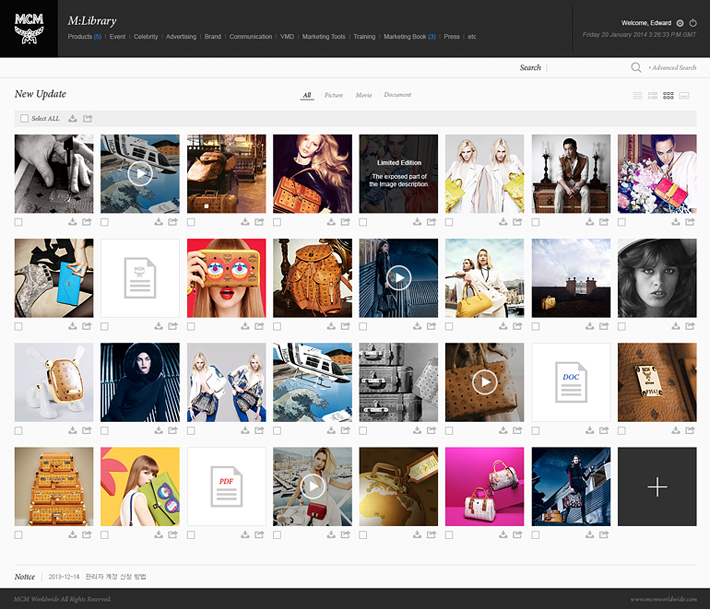Check the box under the PDF document tile

point(191,535)
